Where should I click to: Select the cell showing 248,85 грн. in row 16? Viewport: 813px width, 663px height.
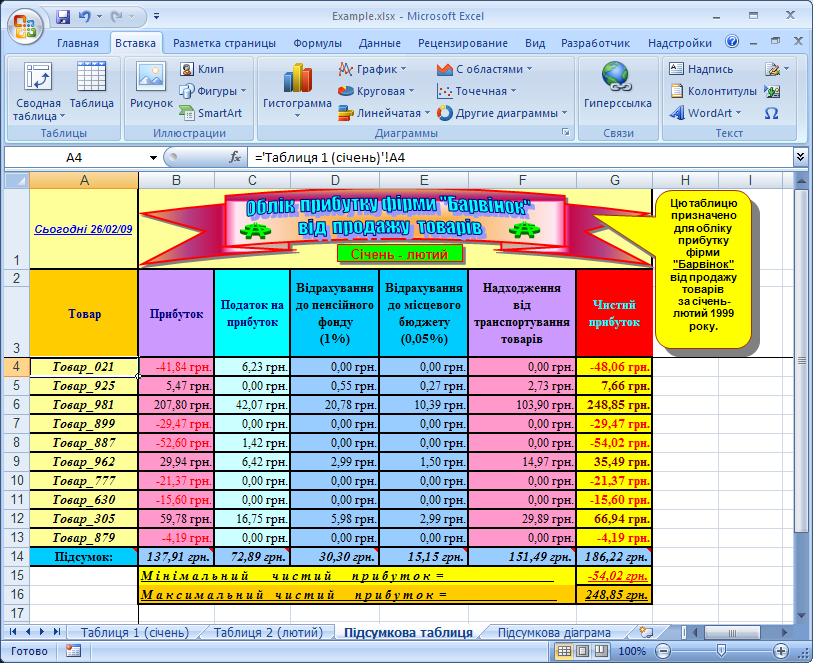(x=614, y=595)
